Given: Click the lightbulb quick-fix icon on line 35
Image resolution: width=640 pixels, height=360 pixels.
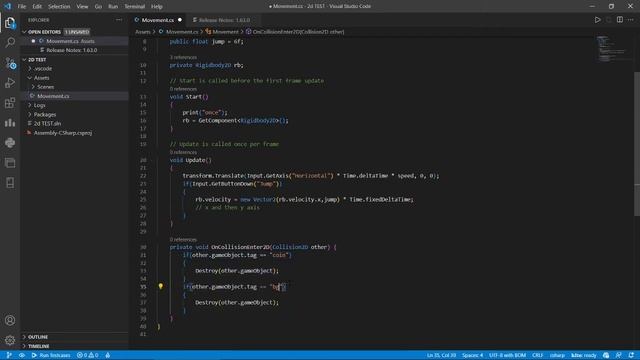Looking at the screenshot, I should pos(160,287).
